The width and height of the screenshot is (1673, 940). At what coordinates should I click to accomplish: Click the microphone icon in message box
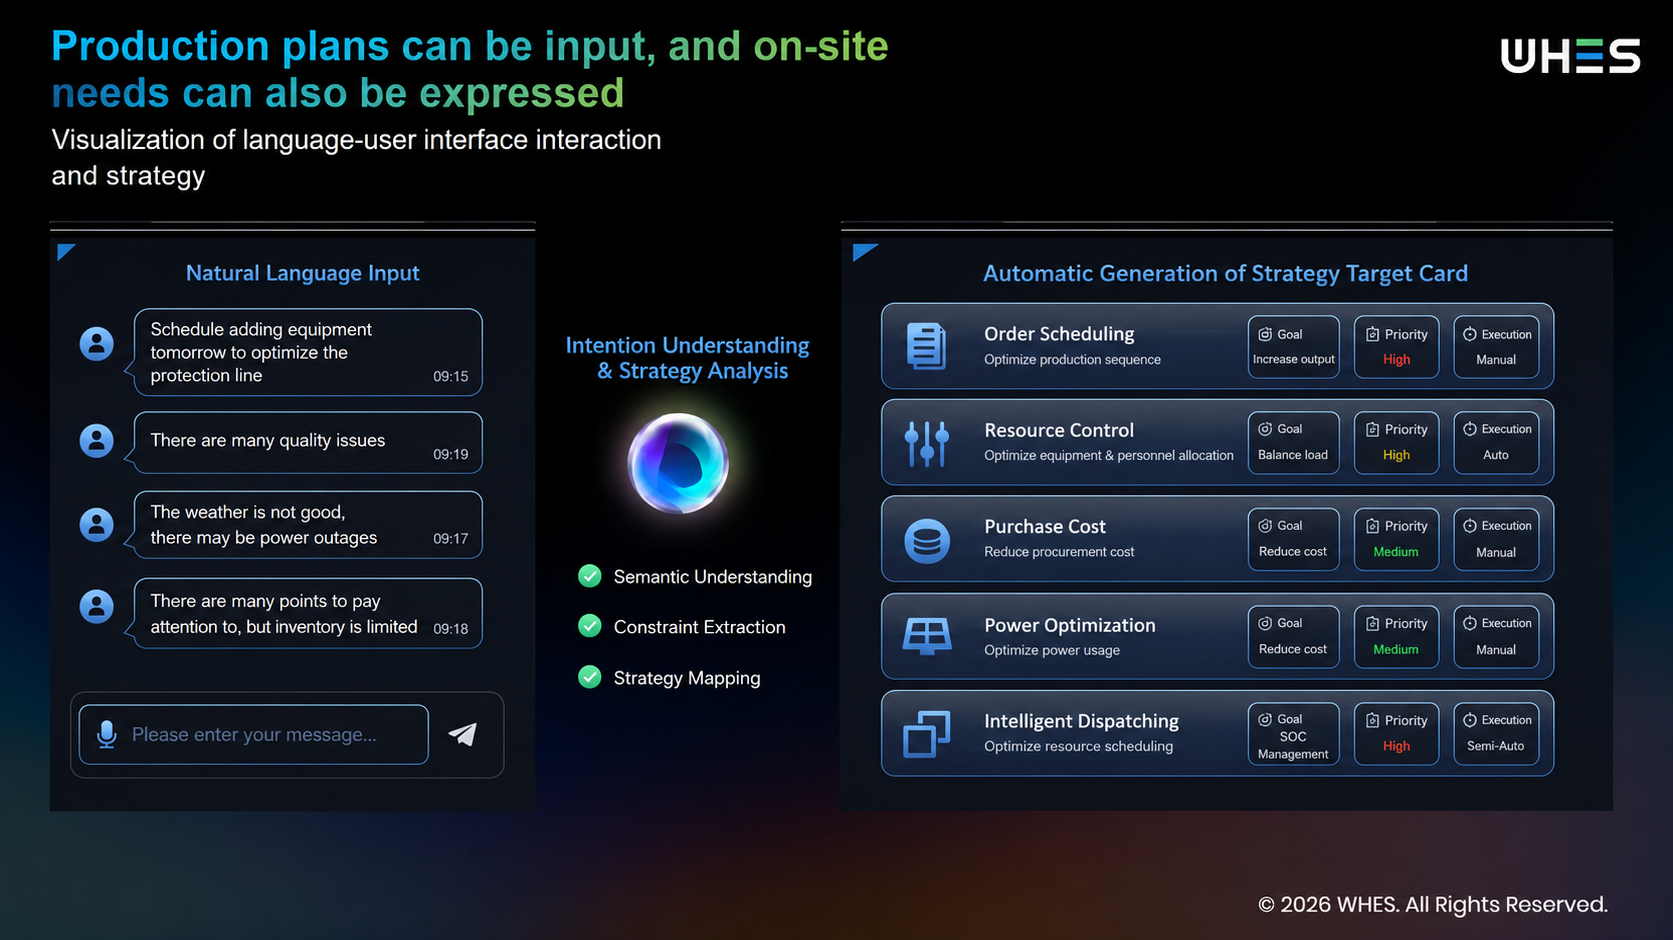[106, 734]
